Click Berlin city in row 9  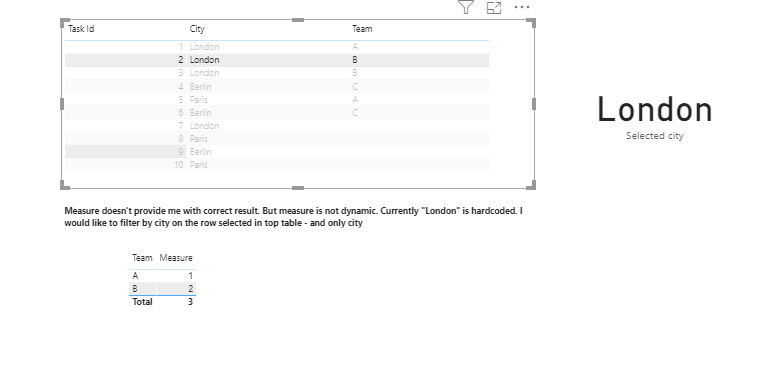(201, 152)
